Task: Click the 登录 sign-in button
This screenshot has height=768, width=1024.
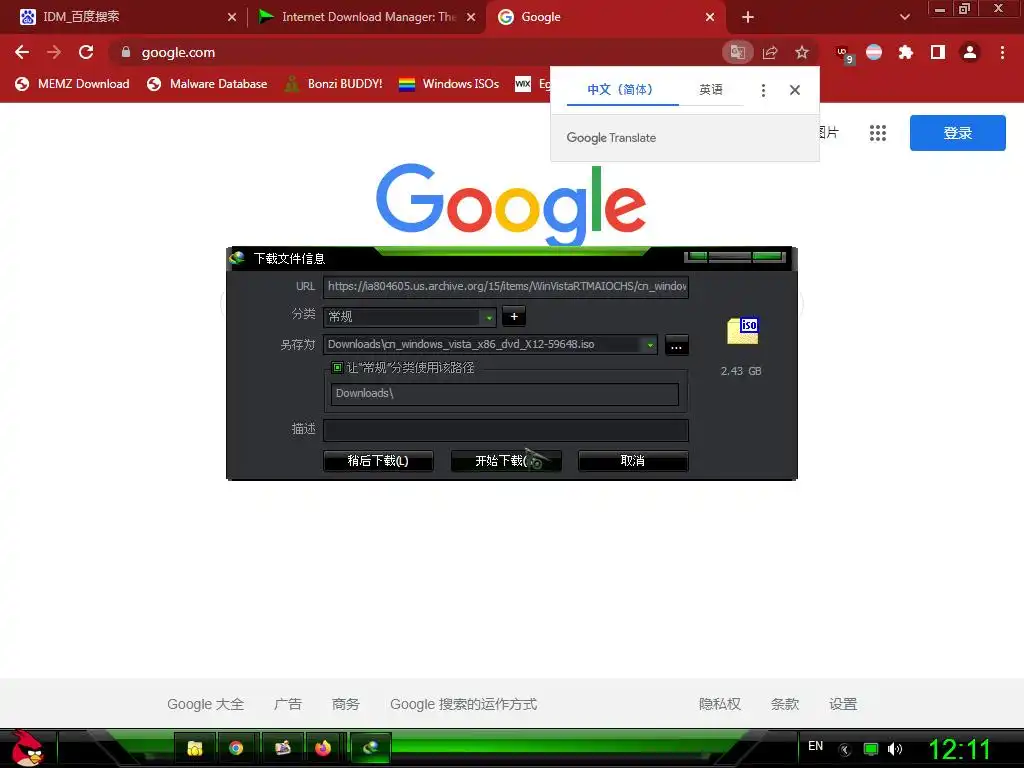Action: click(957, 133)
